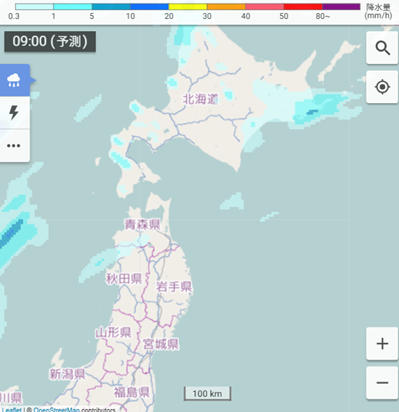Click the 09:00 (予測) time label

point(50,42)
